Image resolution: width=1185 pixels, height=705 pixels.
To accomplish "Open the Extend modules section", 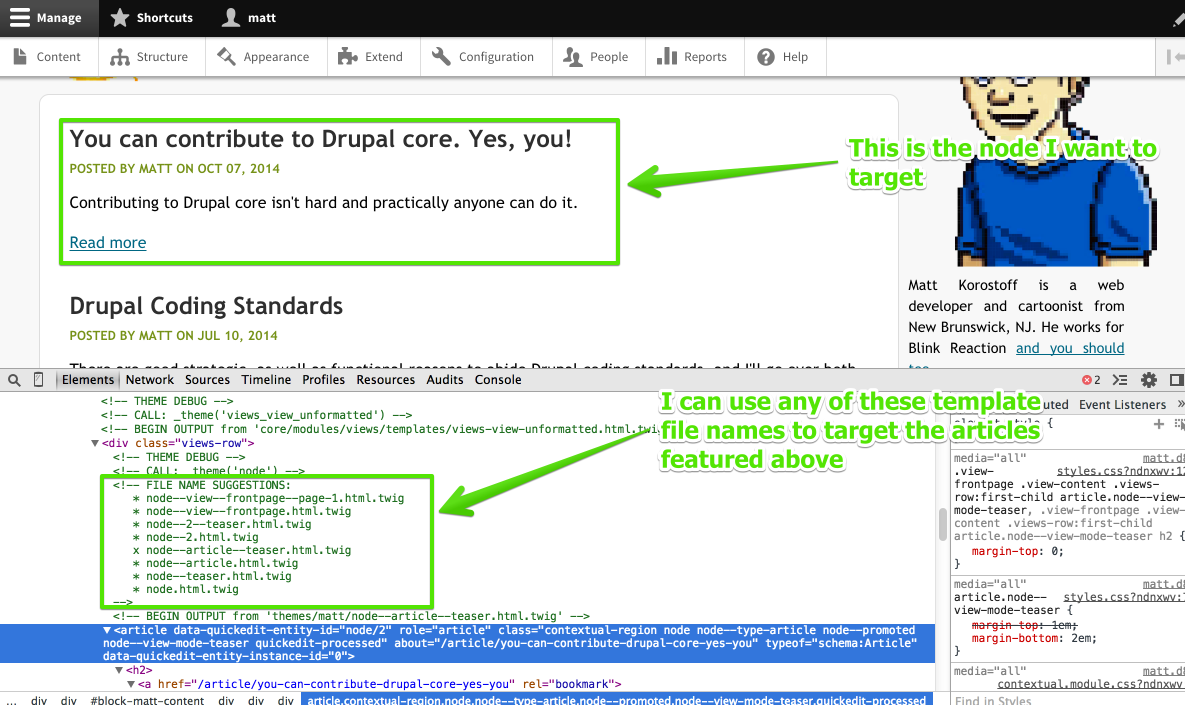I will pos(371,57).
